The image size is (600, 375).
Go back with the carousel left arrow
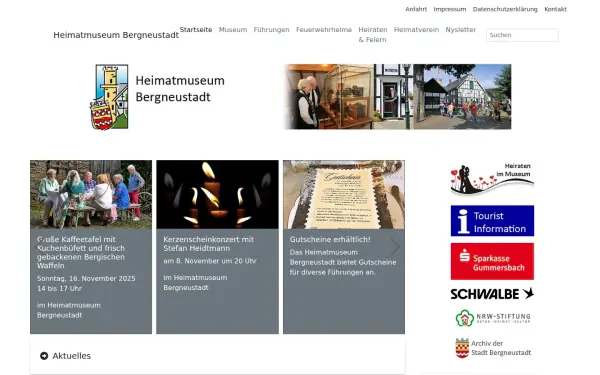[x=40, y=247]
